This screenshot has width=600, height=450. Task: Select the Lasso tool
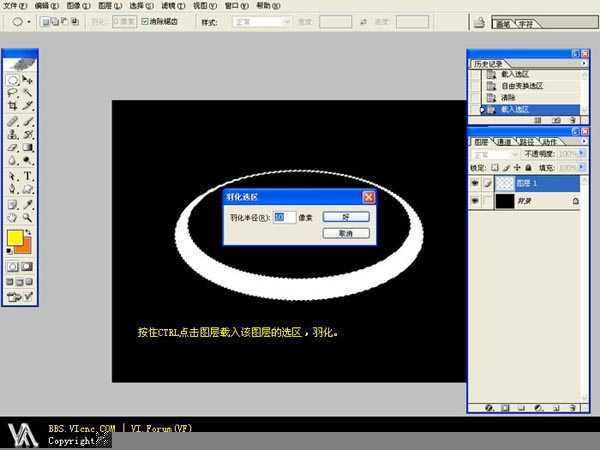(13, 93)
